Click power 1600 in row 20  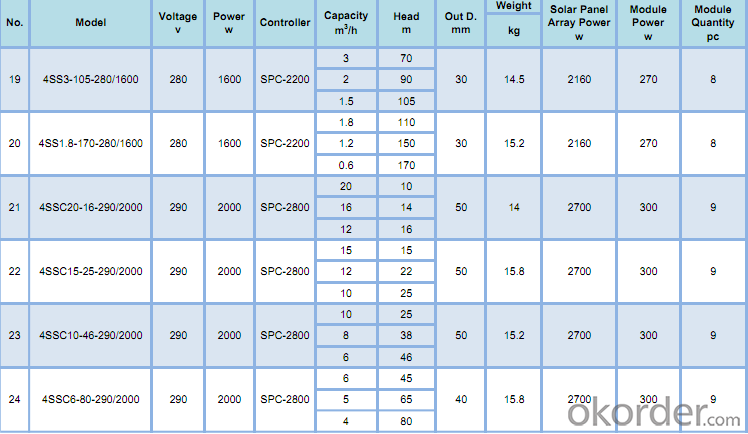pos(229,144)
